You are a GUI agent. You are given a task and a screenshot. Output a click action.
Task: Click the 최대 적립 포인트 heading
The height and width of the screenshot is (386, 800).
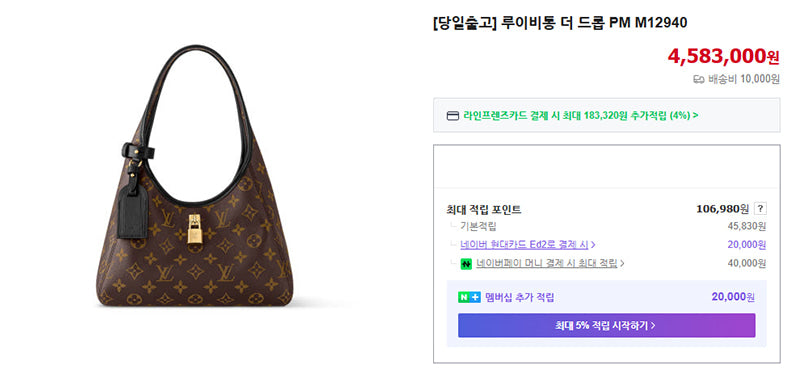tap(484, 210)
